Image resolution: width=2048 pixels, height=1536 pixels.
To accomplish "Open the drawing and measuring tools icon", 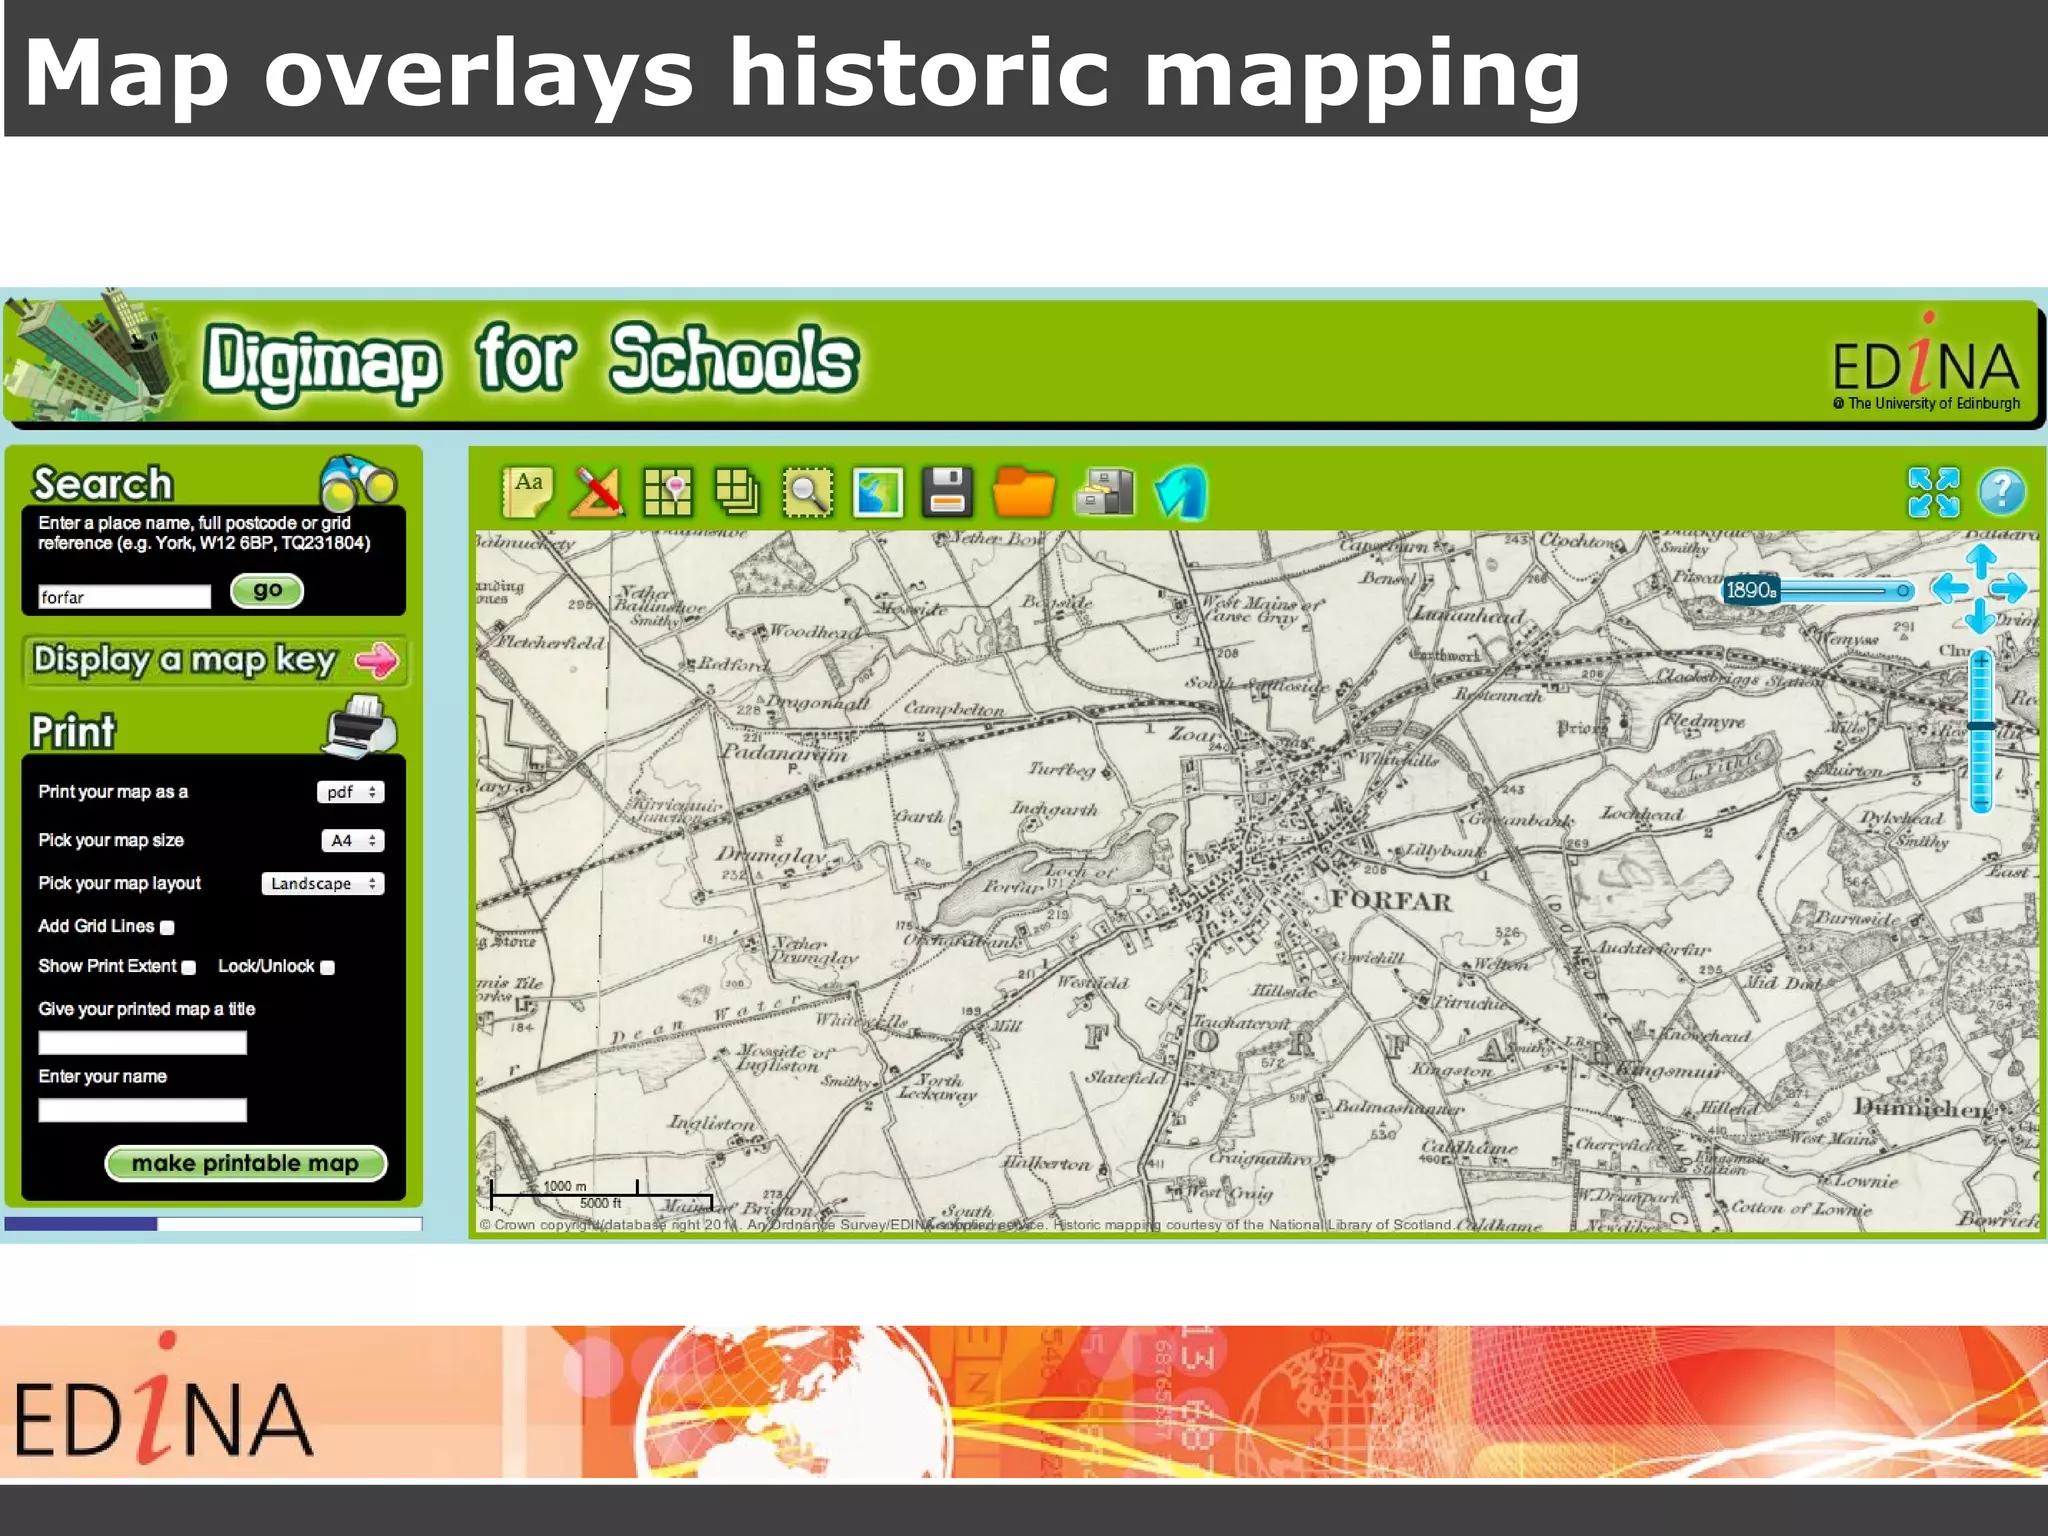I will tap(597, 493).
